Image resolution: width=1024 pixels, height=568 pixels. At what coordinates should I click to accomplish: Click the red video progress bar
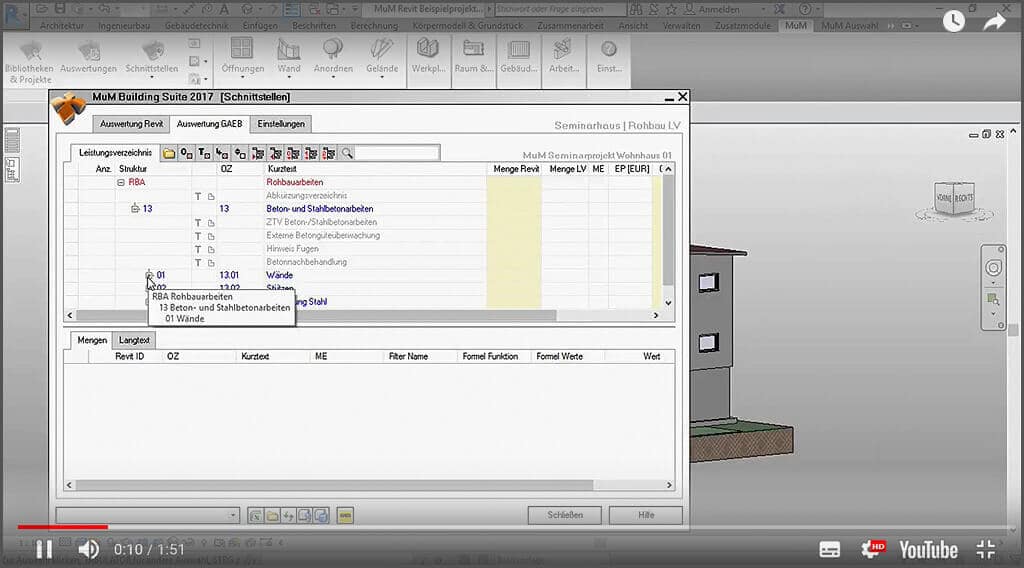click(x=60, y=527)
